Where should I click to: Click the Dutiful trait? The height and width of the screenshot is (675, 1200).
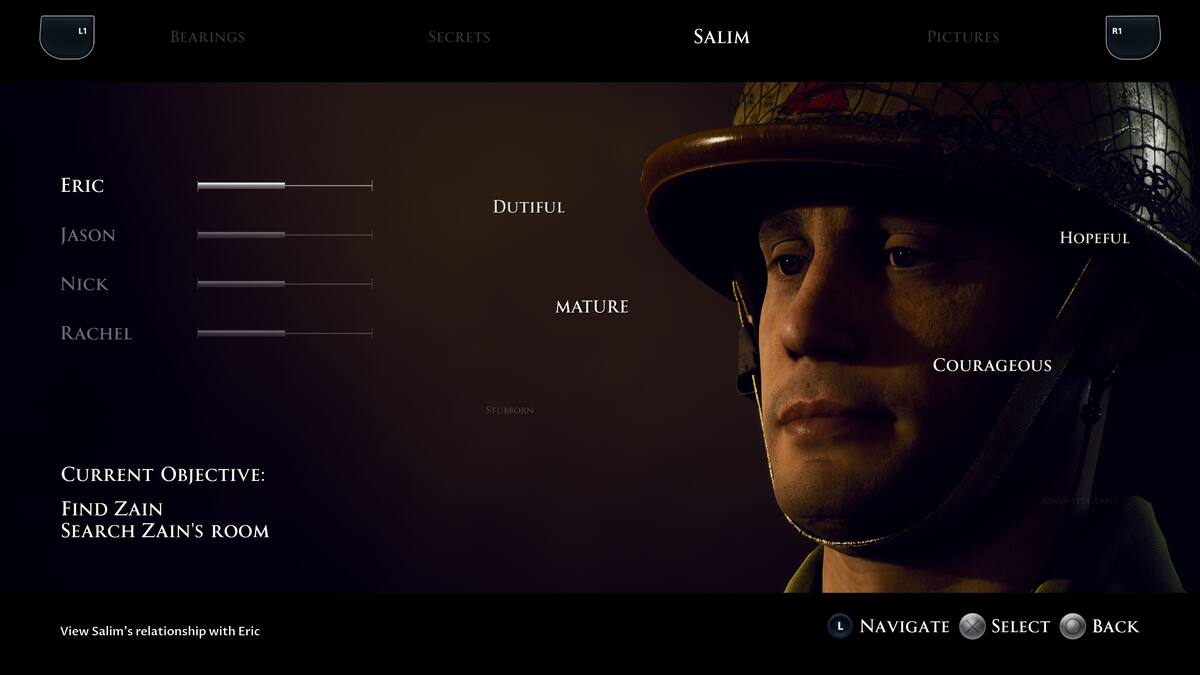pyautogui.click(x=529, y=207)
